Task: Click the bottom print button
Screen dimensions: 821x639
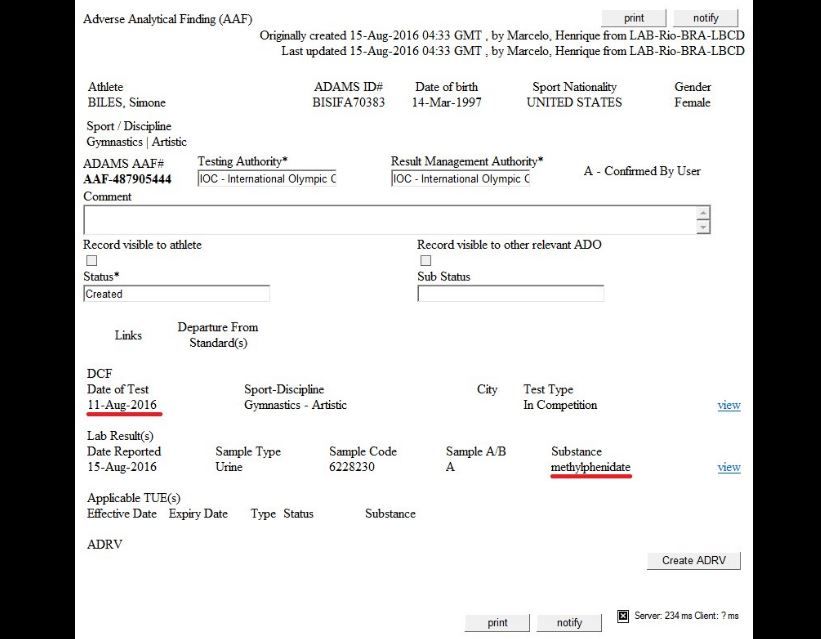Action: (497, 622)
